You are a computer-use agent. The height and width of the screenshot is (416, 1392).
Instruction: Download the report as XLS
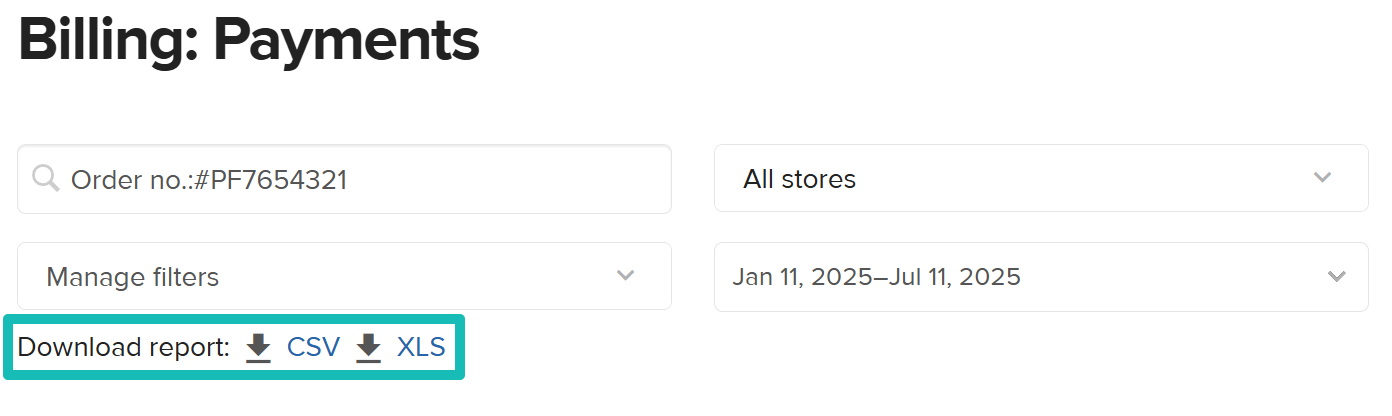click(x=421, y=348)
